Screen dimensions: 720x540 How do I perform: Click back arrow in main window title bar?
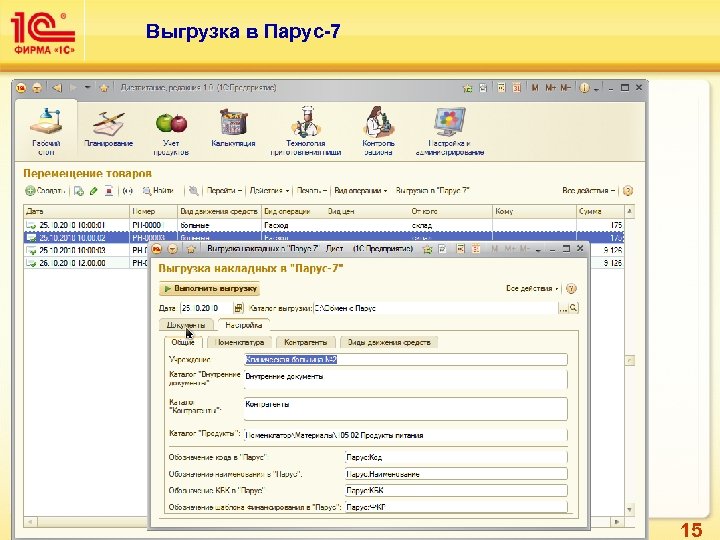57,88
